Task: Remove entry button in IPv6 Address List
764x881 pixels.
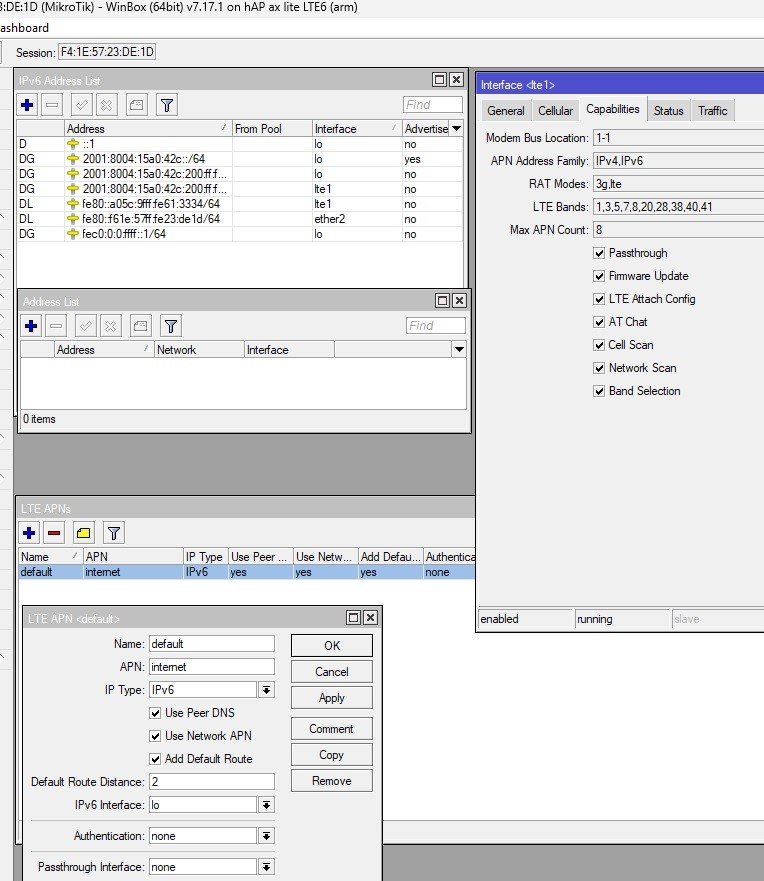Action: point(52,105)
